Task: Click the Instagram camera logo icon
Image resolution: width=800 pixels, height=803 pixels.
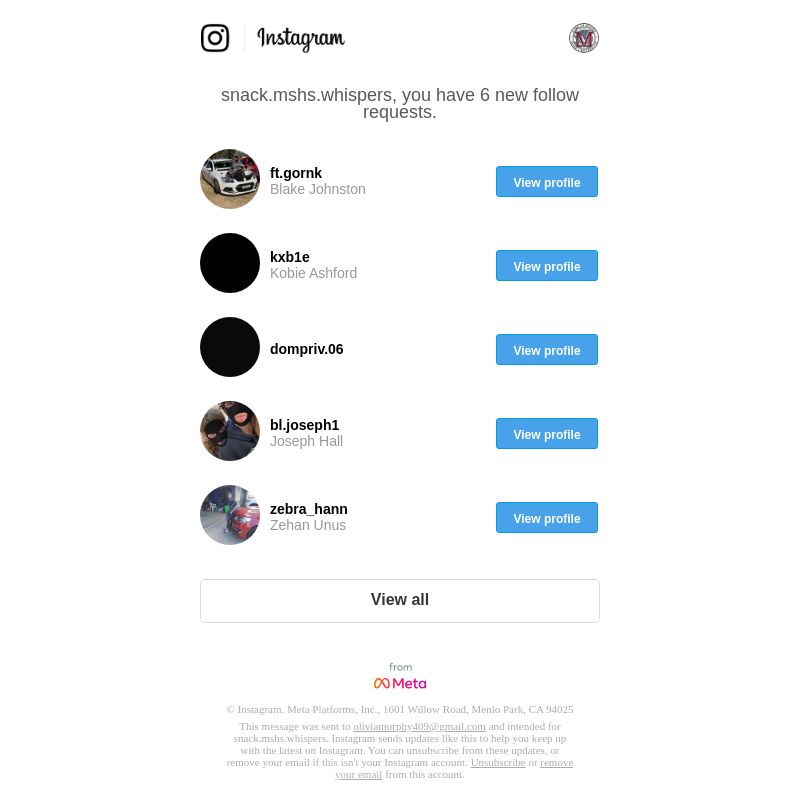Action: tap(215, 38)
